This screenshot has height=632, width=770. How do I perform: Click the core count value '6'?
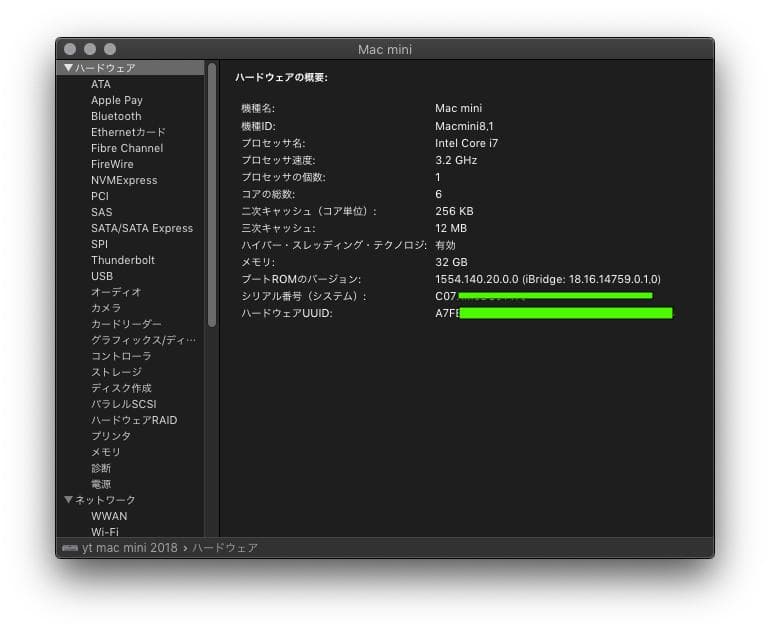click(439, 194)
